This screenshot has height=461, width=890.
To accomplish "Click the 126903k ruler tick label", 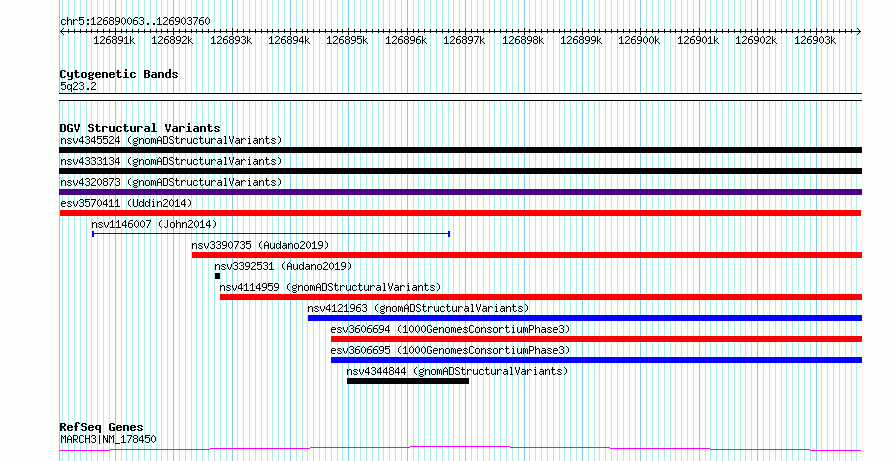I will tap(815, 40).
